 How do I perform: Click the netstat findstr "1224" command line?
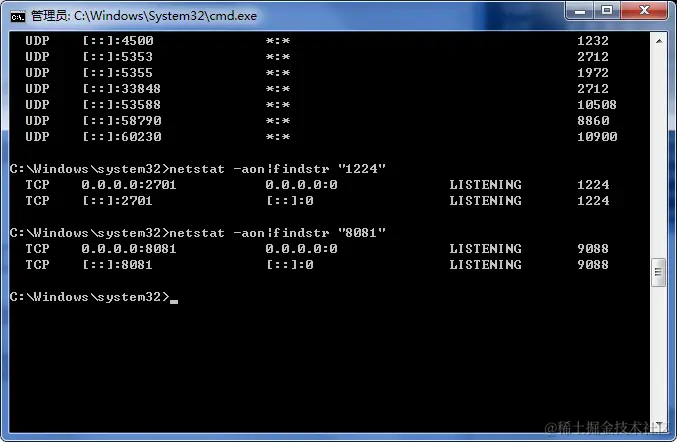coord(197,168)
